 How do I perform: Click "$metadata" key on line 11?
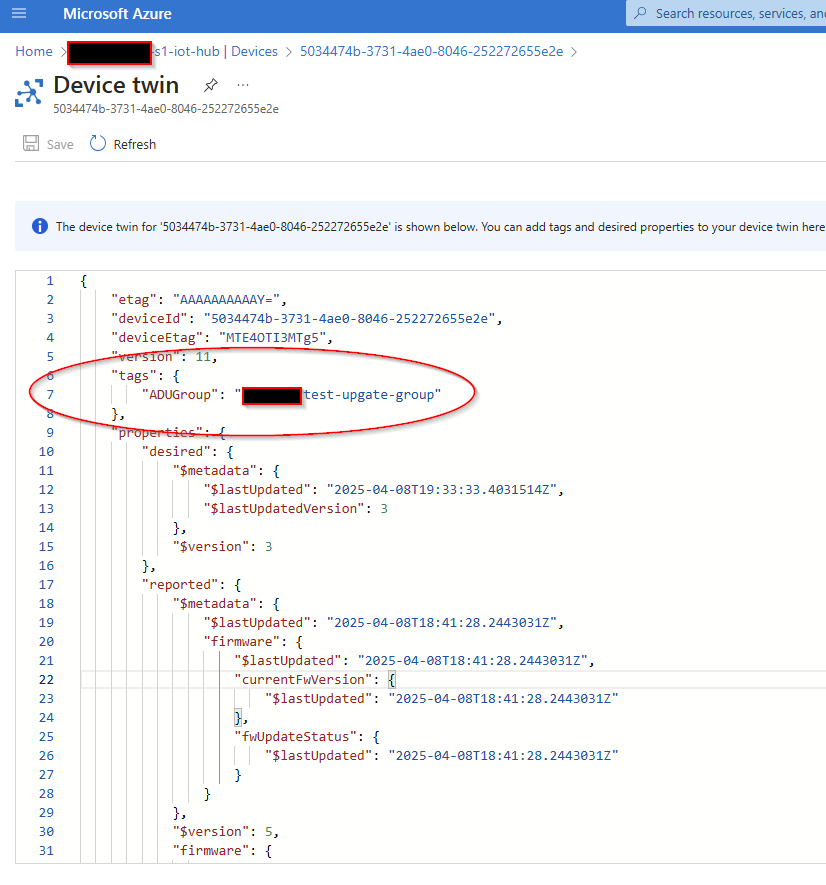[x=215, y=471]
